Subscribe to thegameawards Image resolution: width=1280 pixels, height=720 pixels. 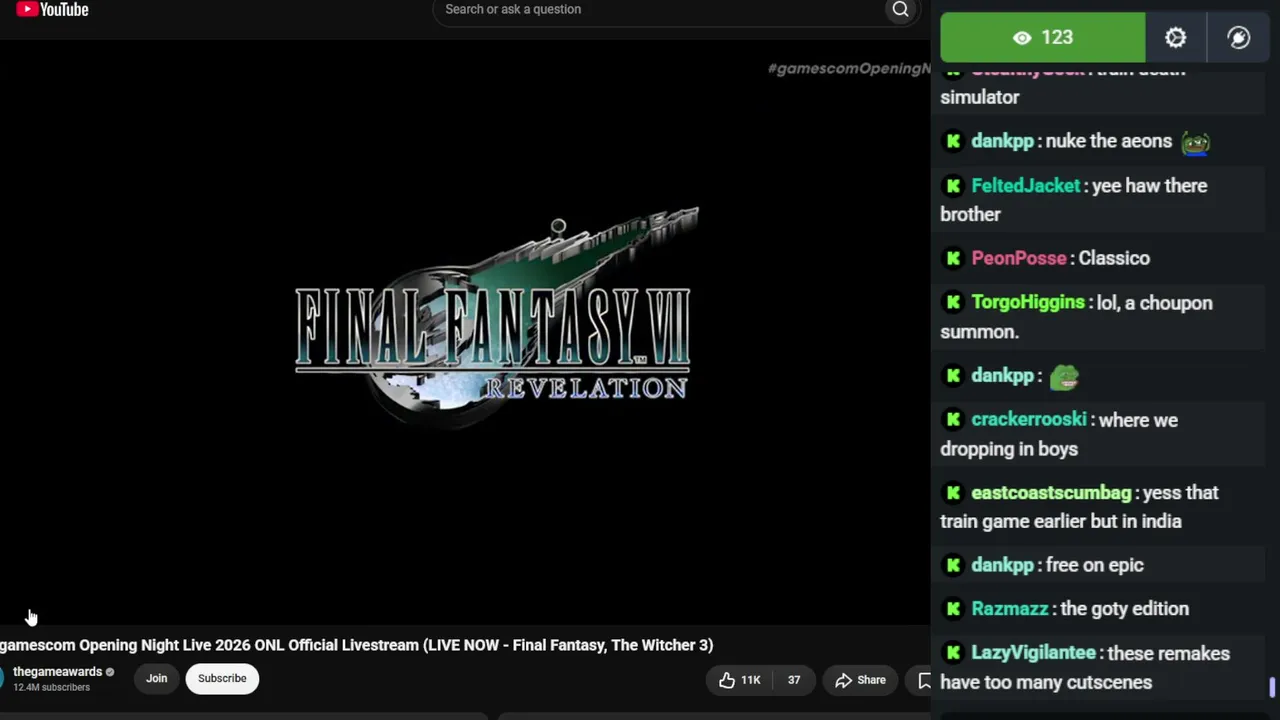(222, 678)
